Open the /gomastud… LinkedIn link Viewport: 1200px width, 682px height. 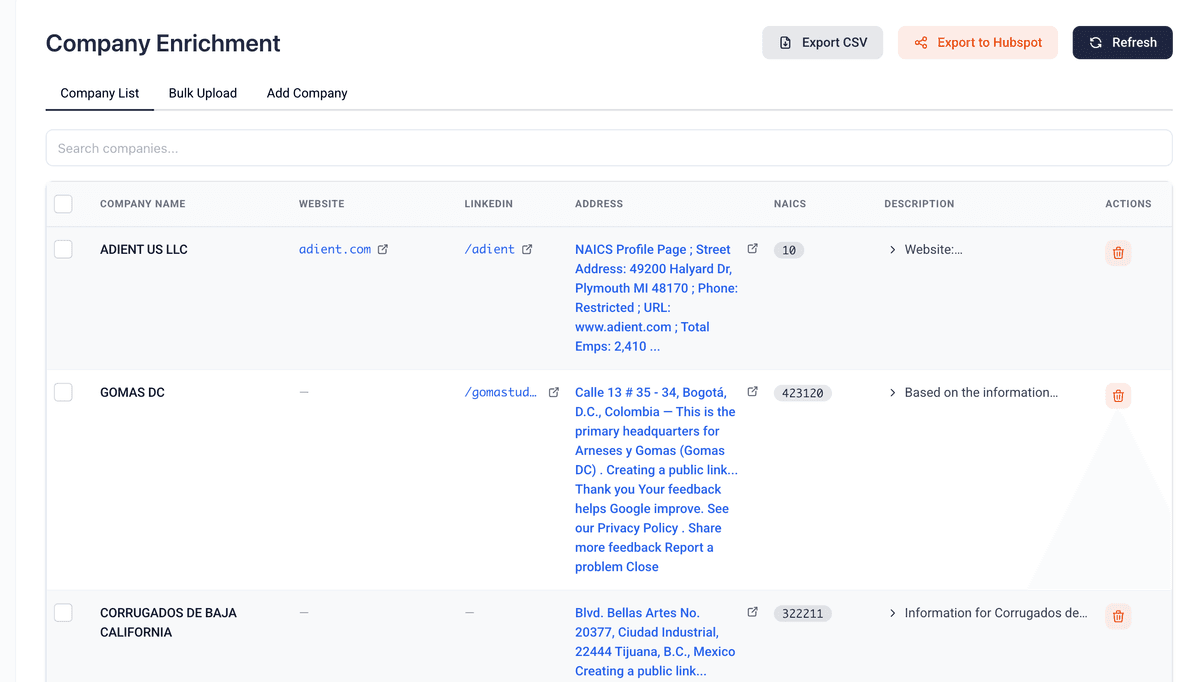pos(500,392)
